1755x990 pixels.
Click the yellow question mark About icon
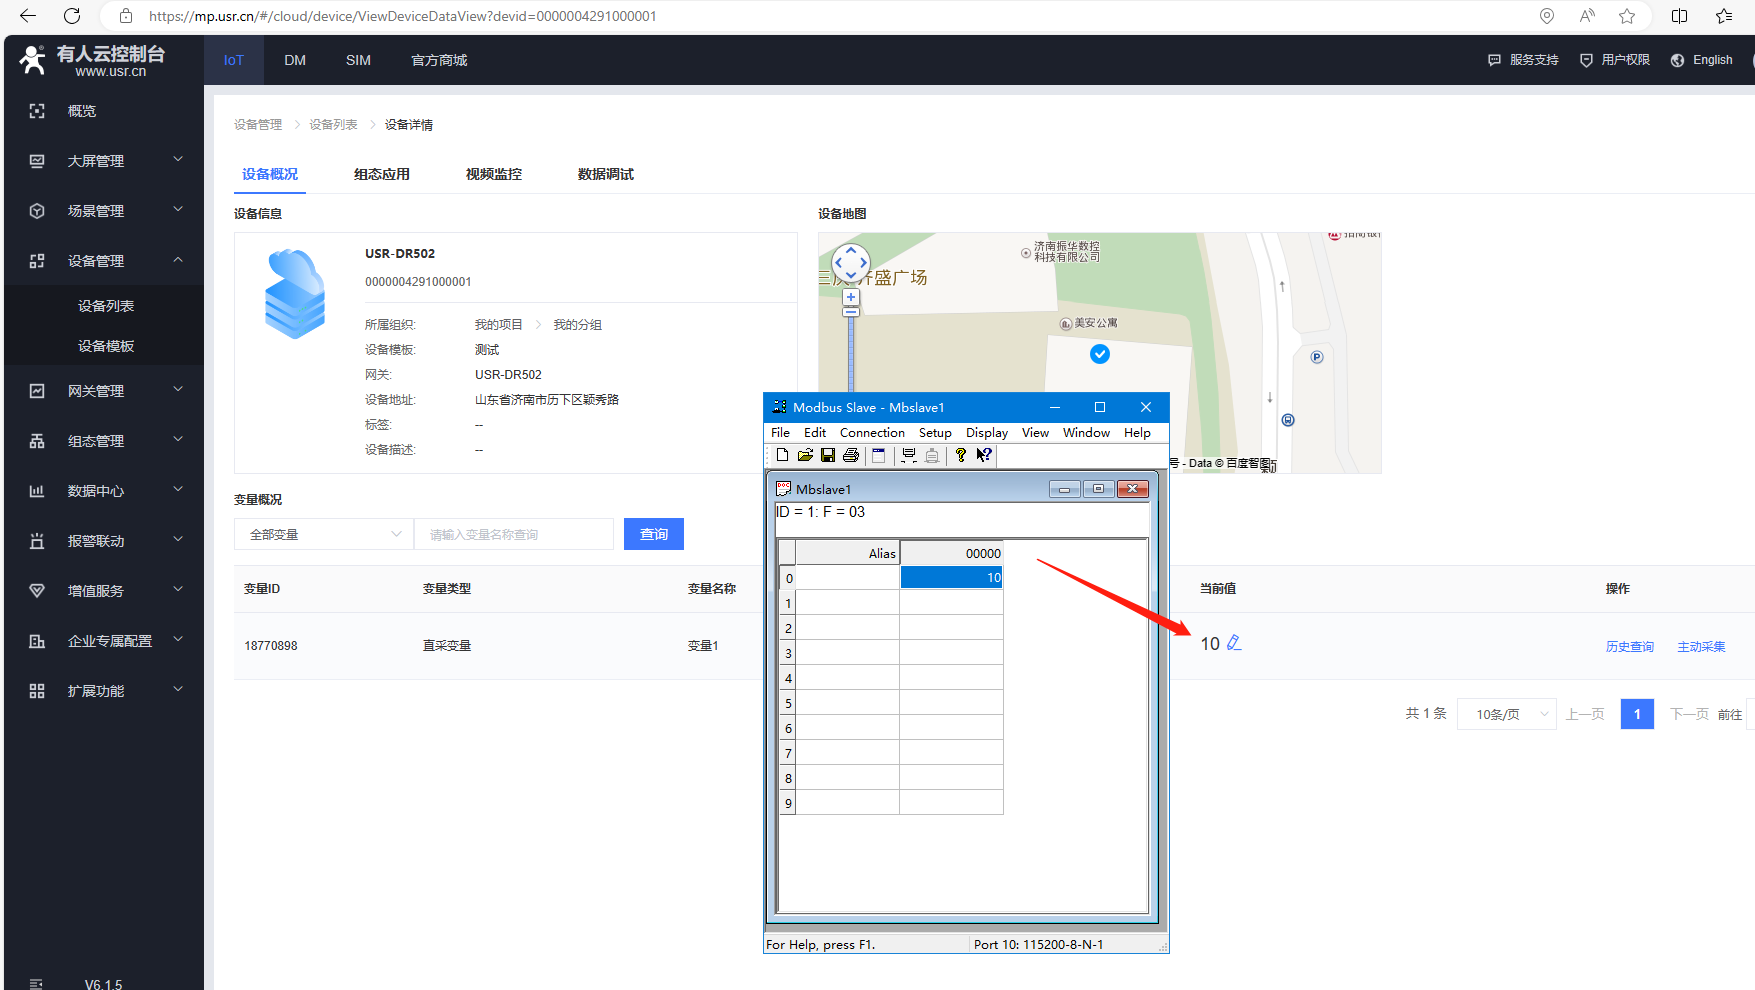coord(961,455)
